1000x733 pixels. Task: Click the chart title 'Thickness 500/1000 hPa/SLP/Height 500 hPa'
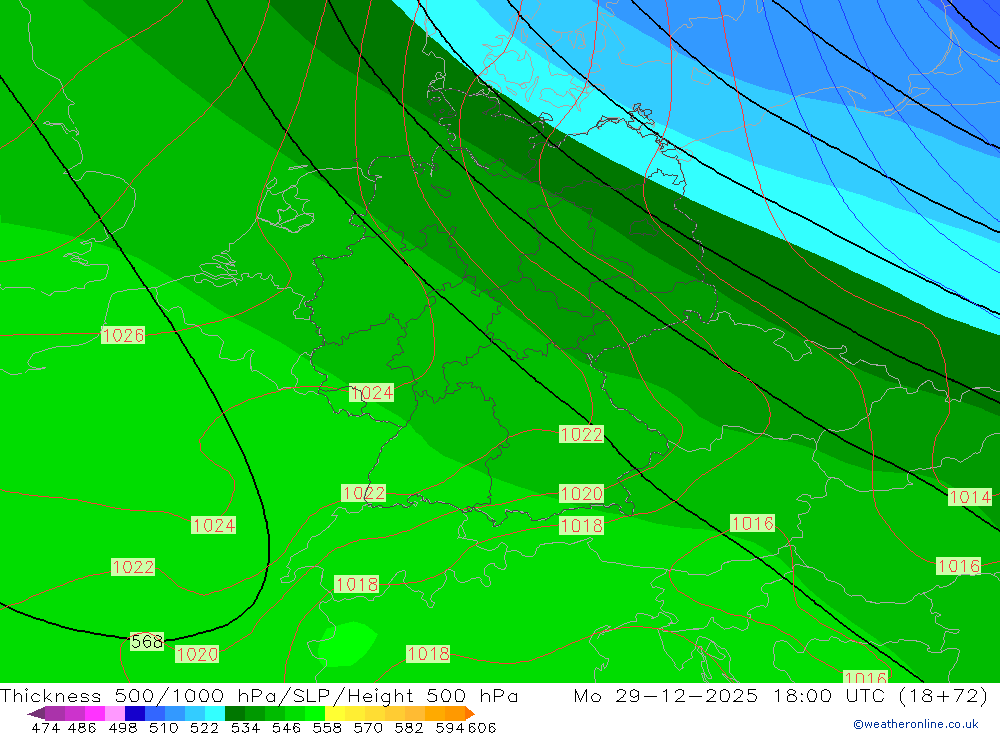coord(259,695)
